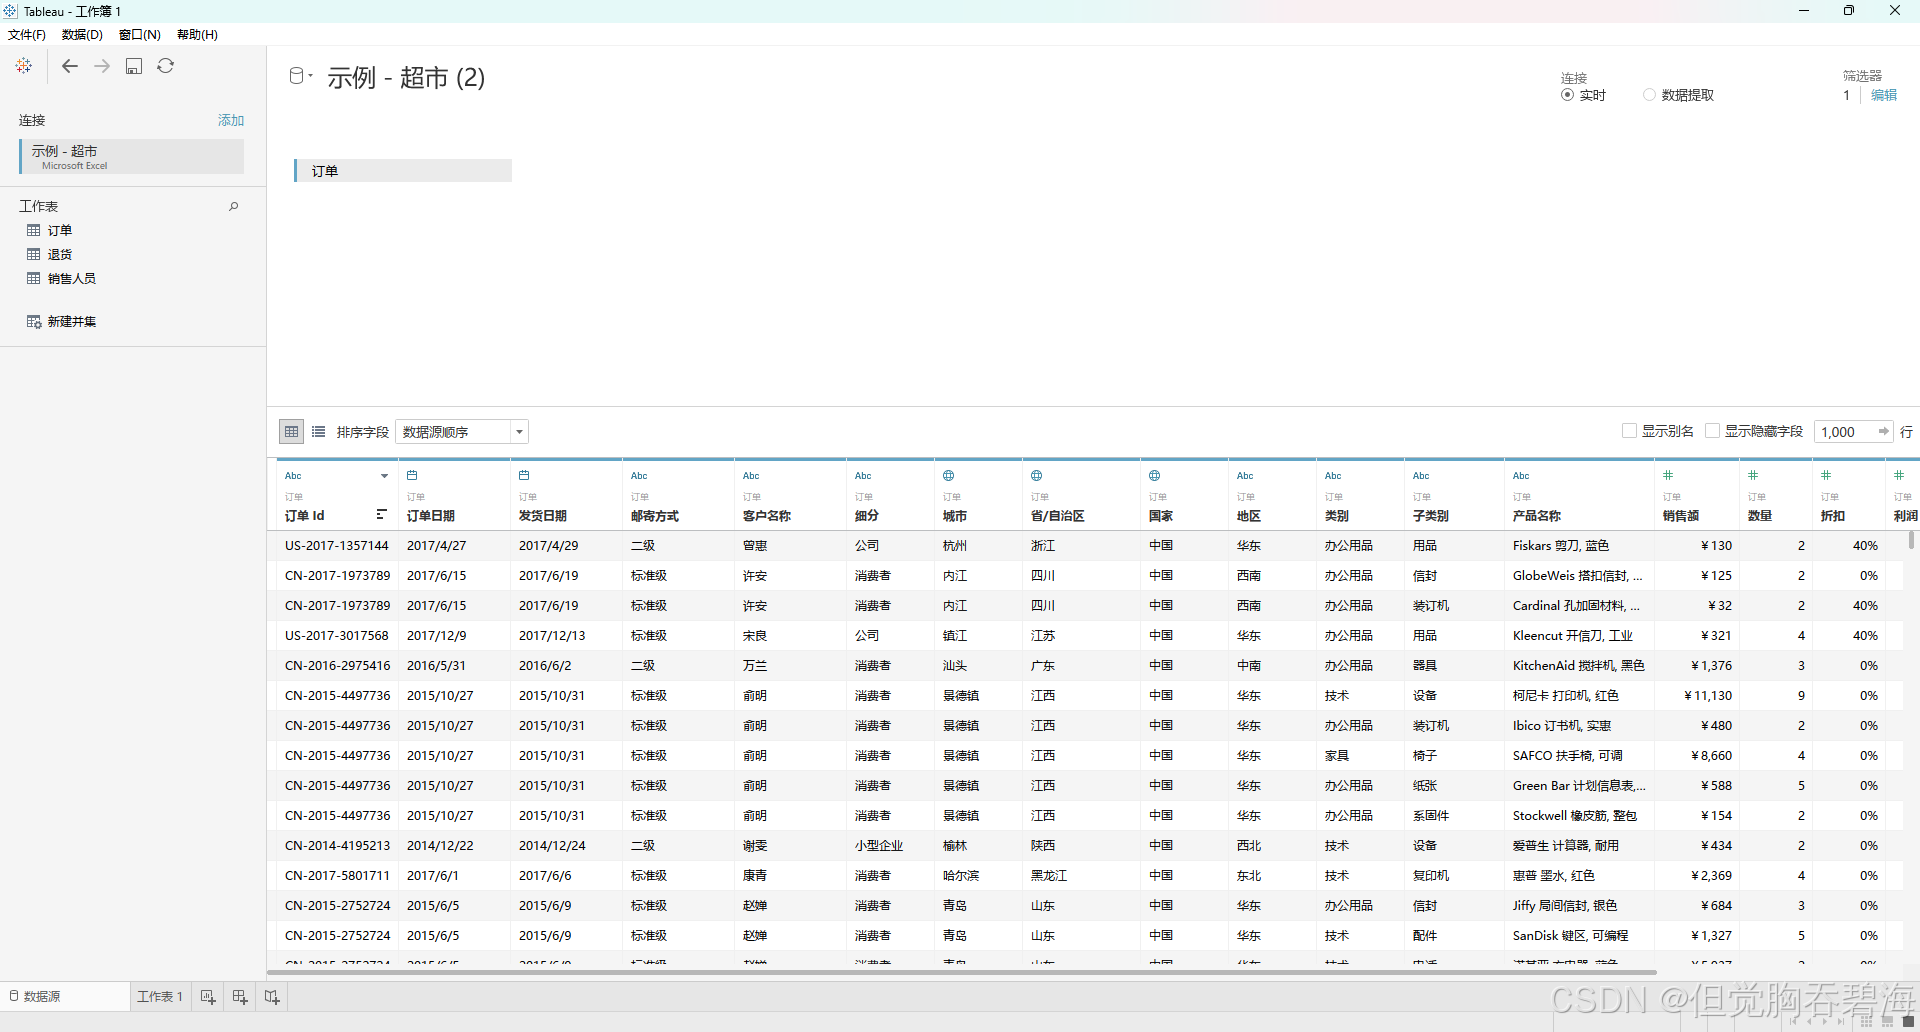Image resolution: width=1920 pixels, height=1032 pixels.
Task: Refresh the data source
Action: pyautogui.click(x=166, y=66)
